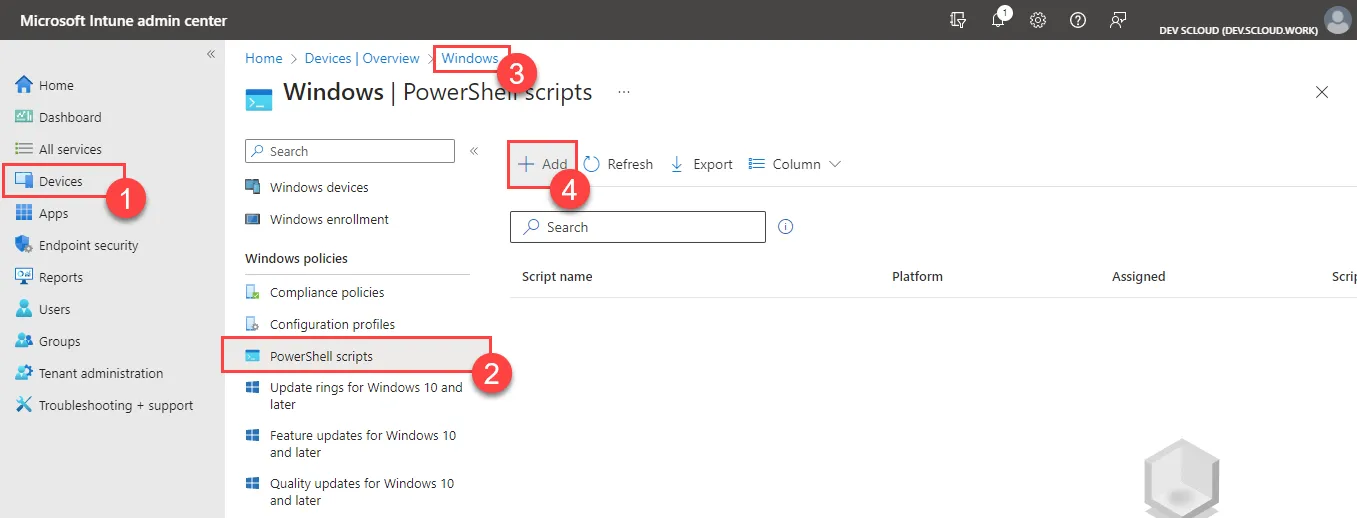1357x518 pixels.
Task: Open the Settings gear in top bar
Action: click(x=1038, y=20)
